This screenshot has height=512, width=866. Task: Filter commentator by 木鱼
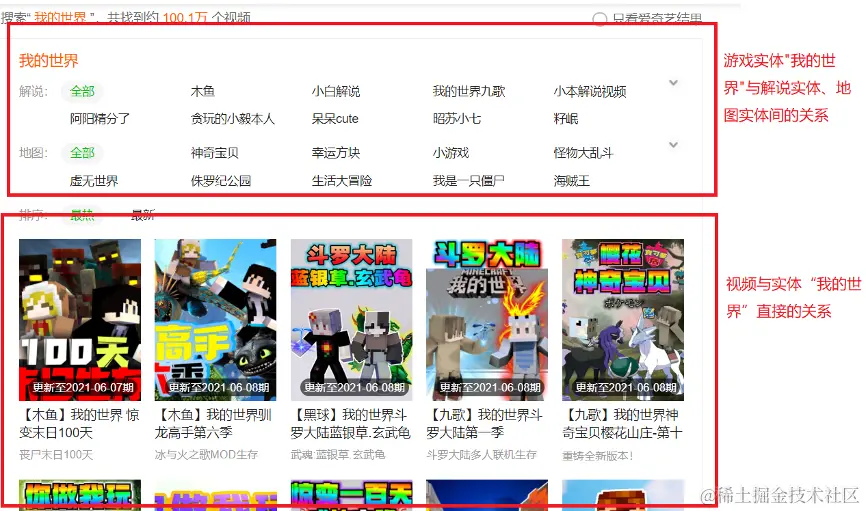click(203, 91)
